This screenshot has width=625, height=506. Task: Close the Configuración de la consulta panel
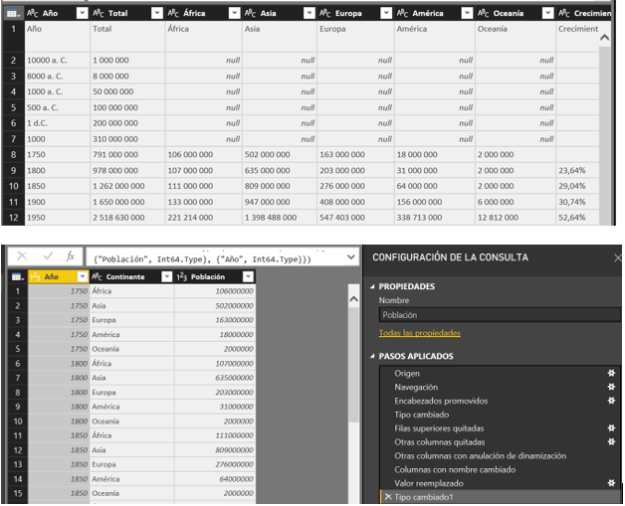coord(616,257)
